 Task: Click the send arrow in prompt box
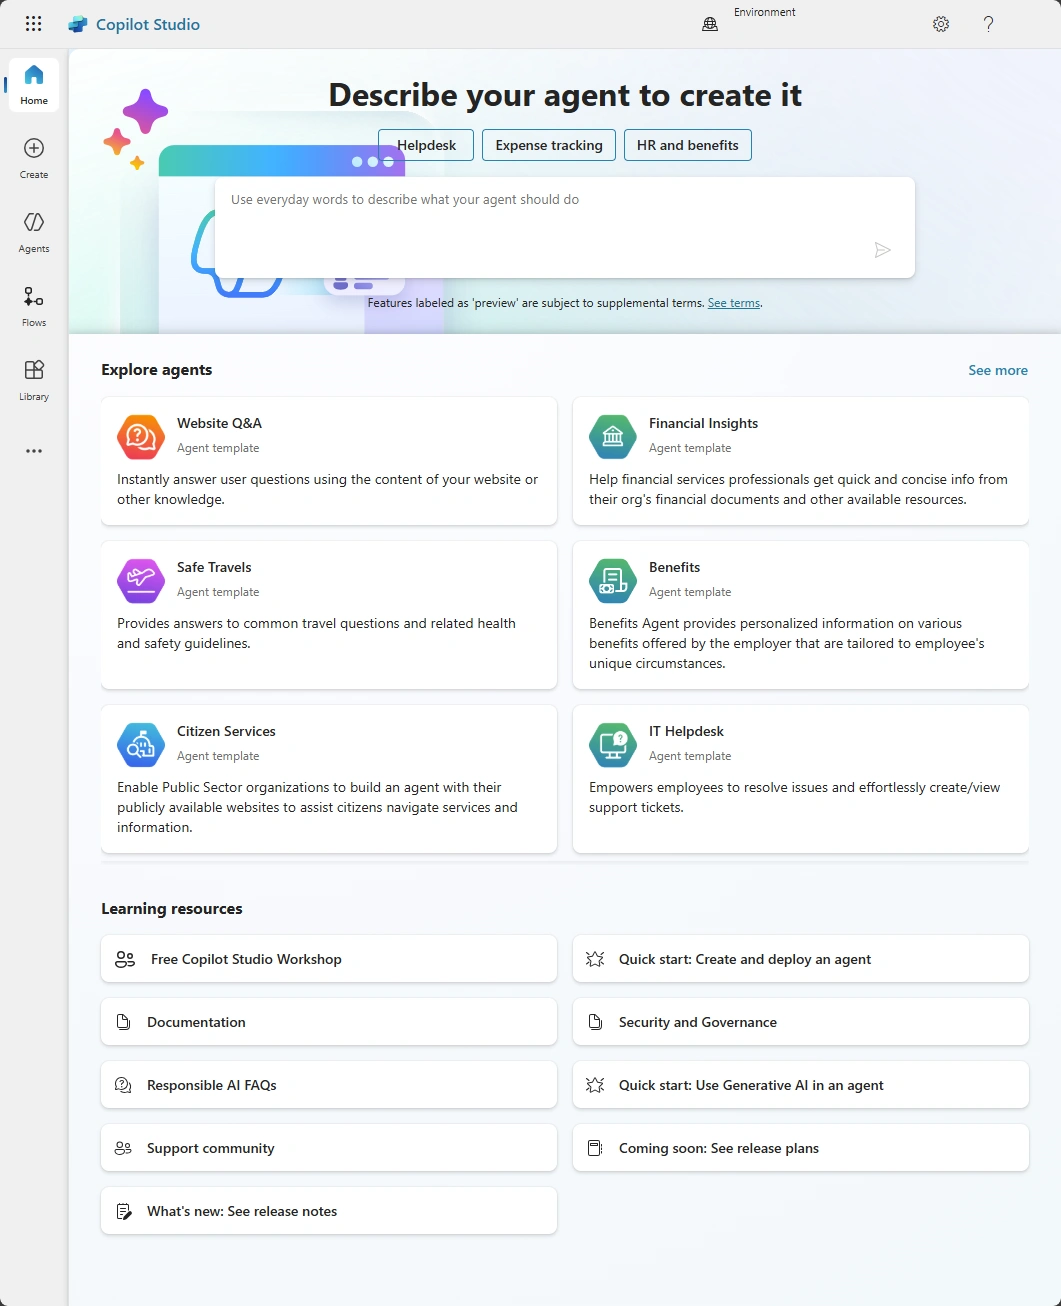882,250
